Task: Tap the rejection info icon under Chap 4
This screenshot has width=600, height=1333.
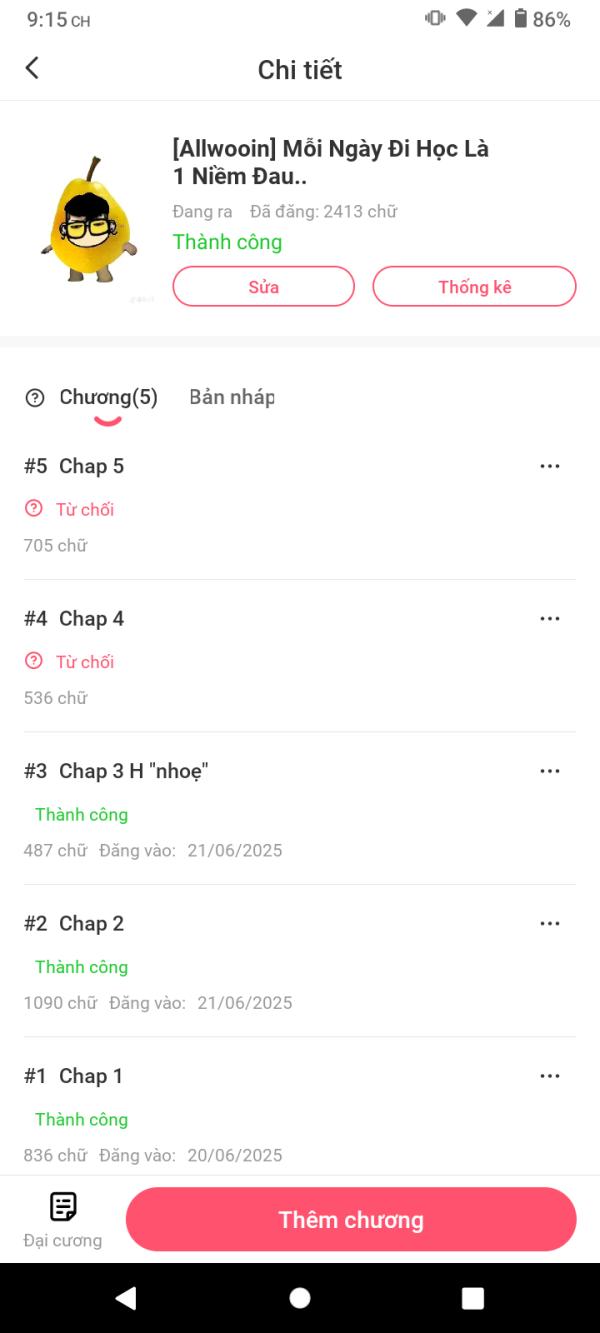Action: coord(34,660)
